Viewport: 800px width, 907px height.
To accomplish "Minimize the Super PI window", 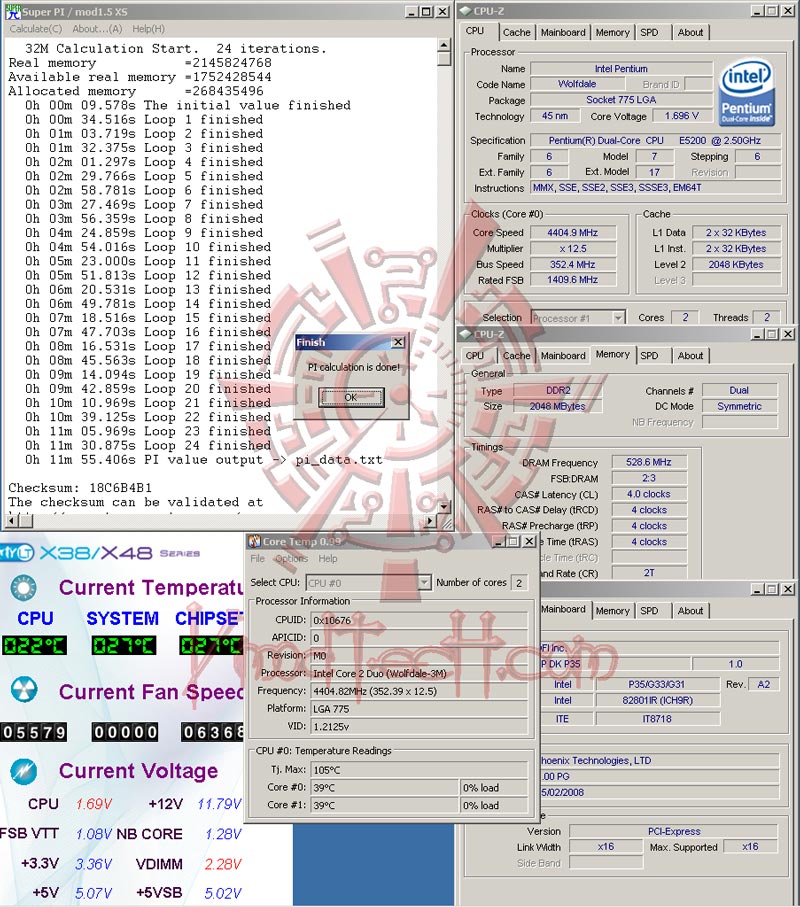I will click(x=411, y=12).
